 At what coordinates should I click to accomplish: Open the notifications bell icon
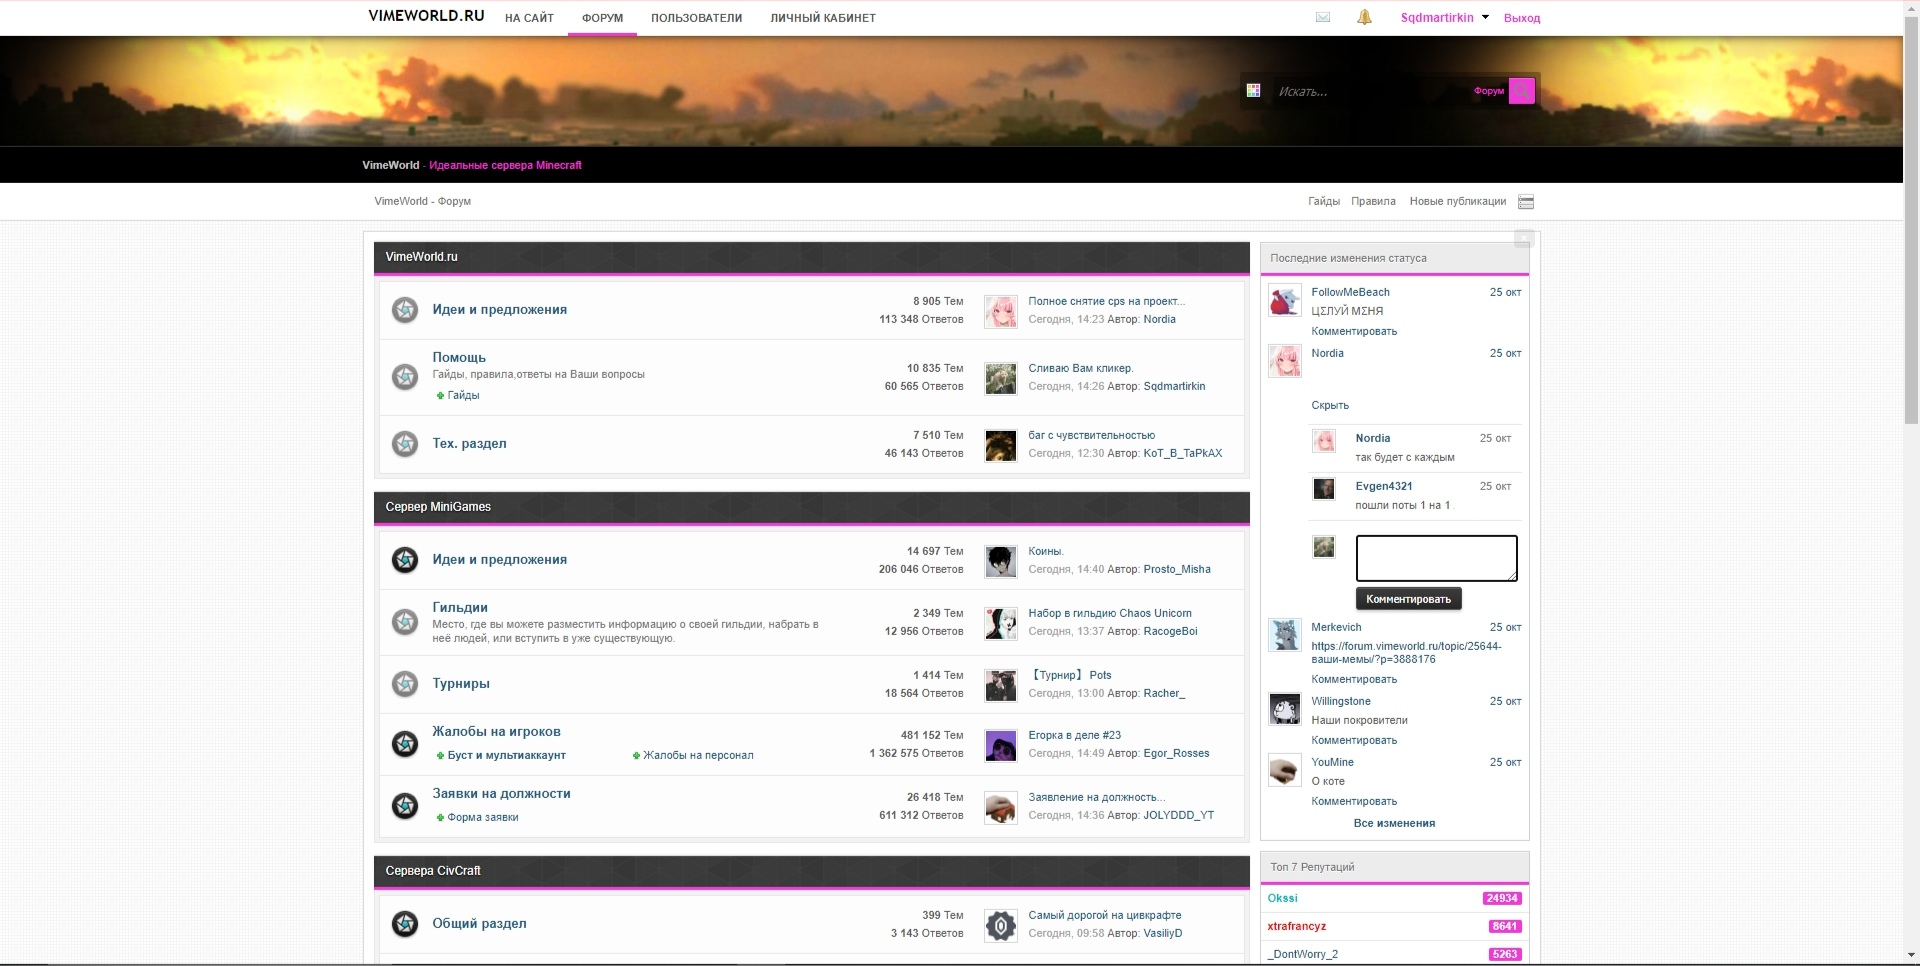tap(1364, 17)
